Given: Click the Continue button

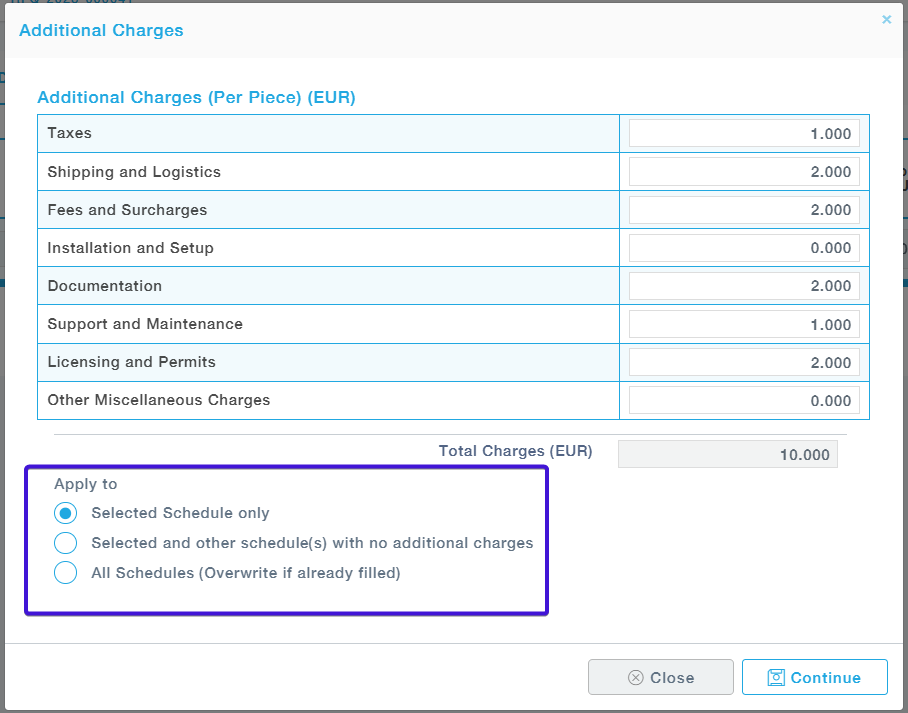Looking at the screenshot, I should point(814,677).
